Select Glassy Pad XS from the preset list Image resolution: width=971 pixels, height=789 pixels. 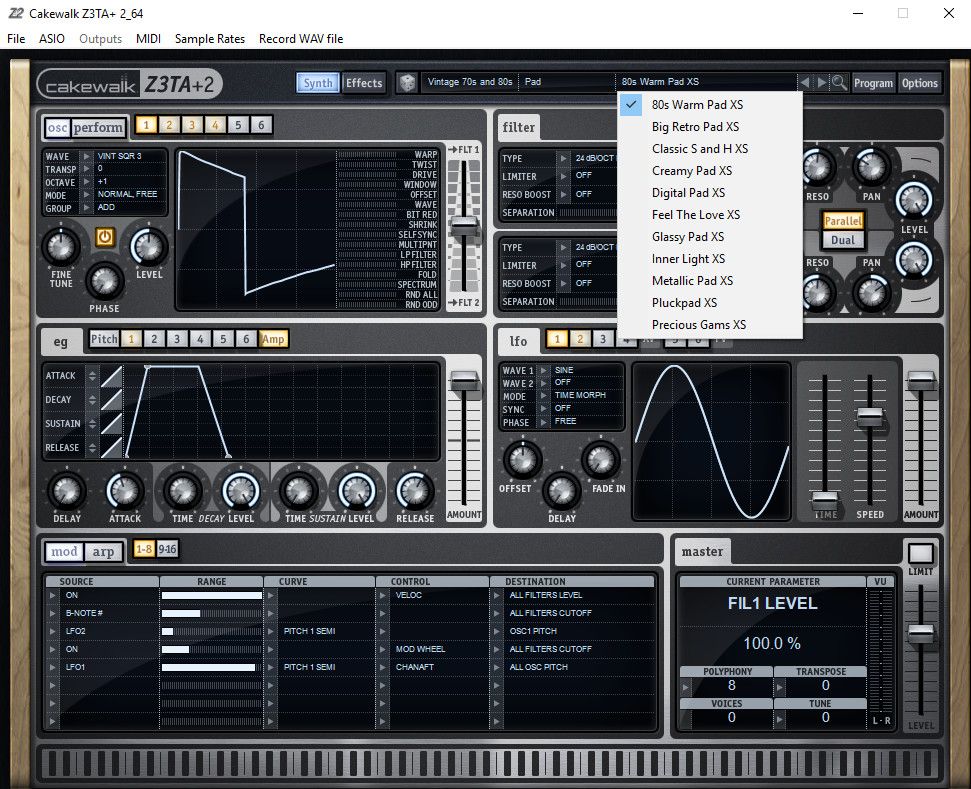pyautogui.click(x=688, y=236)
